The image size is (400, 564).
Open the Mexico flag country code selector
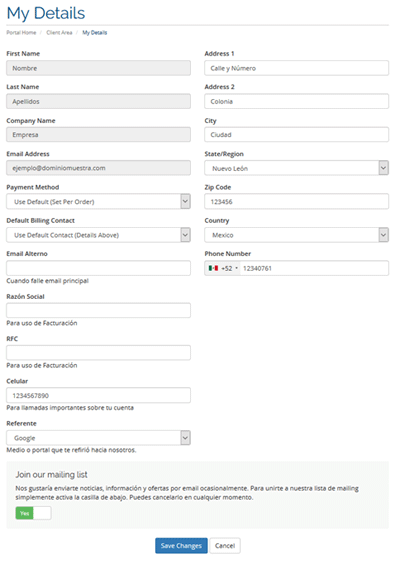tap(223, 268)
